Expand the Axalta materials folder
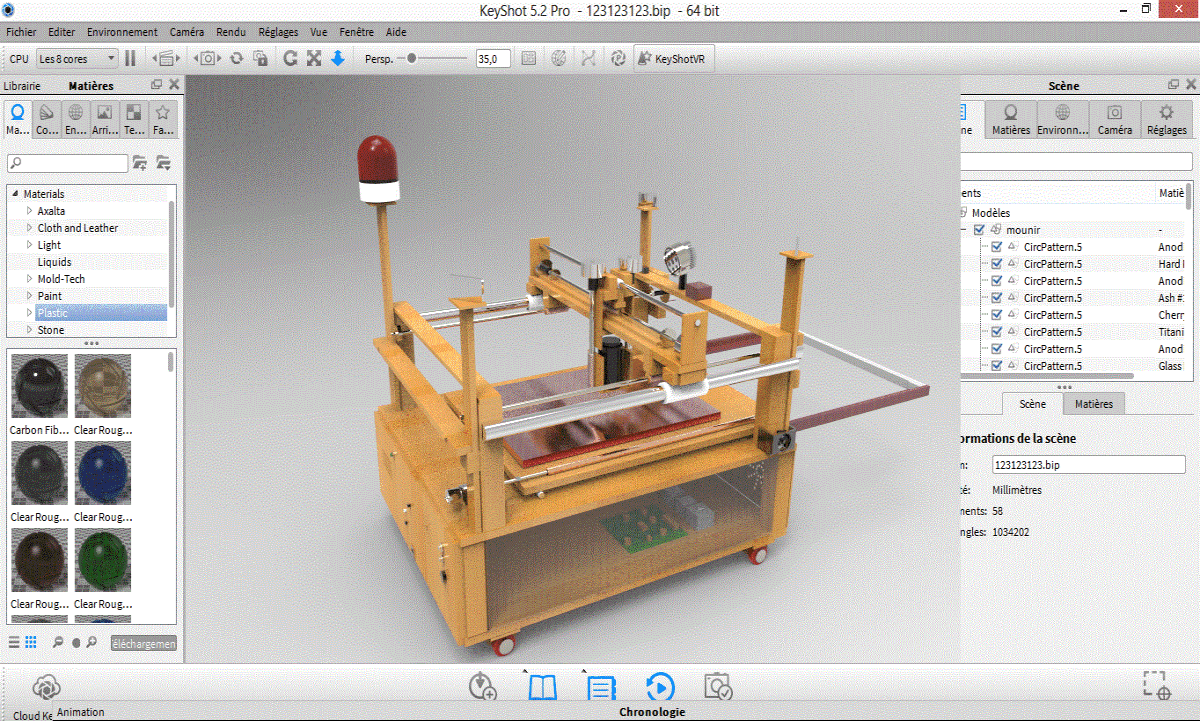The image size is (1200, 721). (x=29, y=211)
